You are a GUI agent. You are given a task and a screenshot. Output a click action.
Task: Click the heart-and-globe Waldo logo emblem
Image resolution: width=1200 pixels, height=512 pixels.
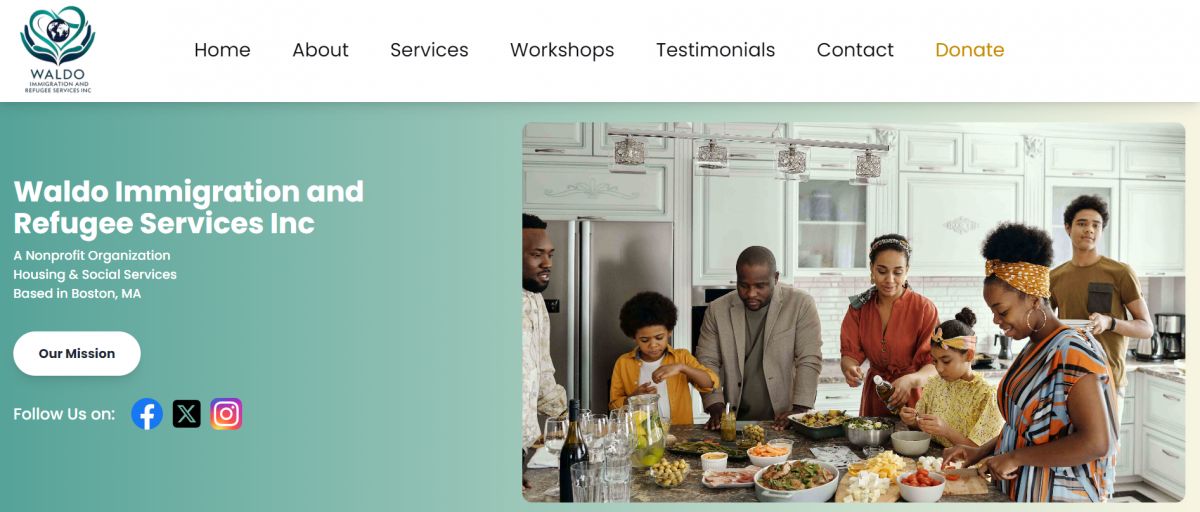tap(57, 37)
